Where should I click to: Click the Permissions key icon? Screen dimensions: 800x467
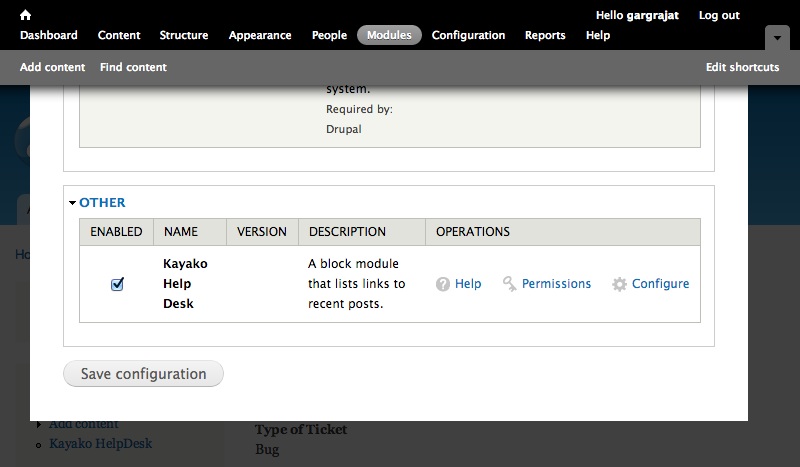[510, 284]
